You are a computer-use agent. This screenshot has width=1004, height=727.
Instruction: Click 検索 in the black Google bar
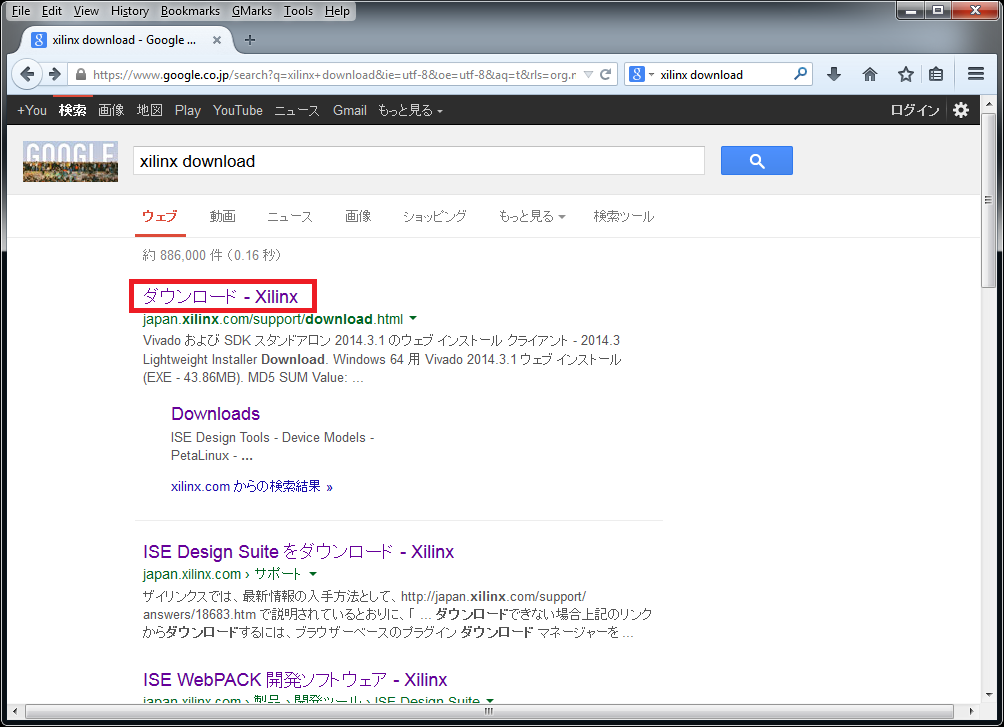click(x=72, y=111)
